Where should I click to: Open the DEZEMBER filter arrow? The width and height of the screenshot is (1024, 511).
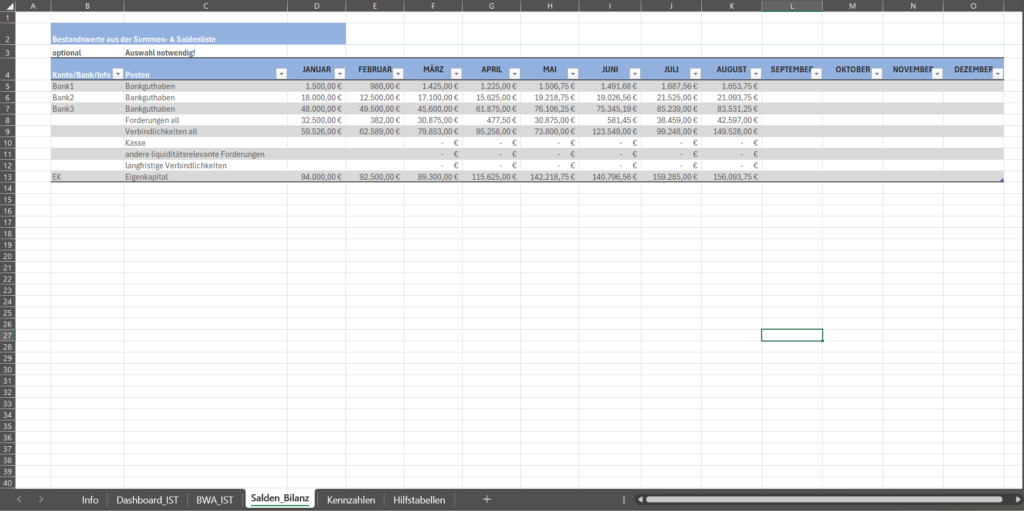click(997, 74)
